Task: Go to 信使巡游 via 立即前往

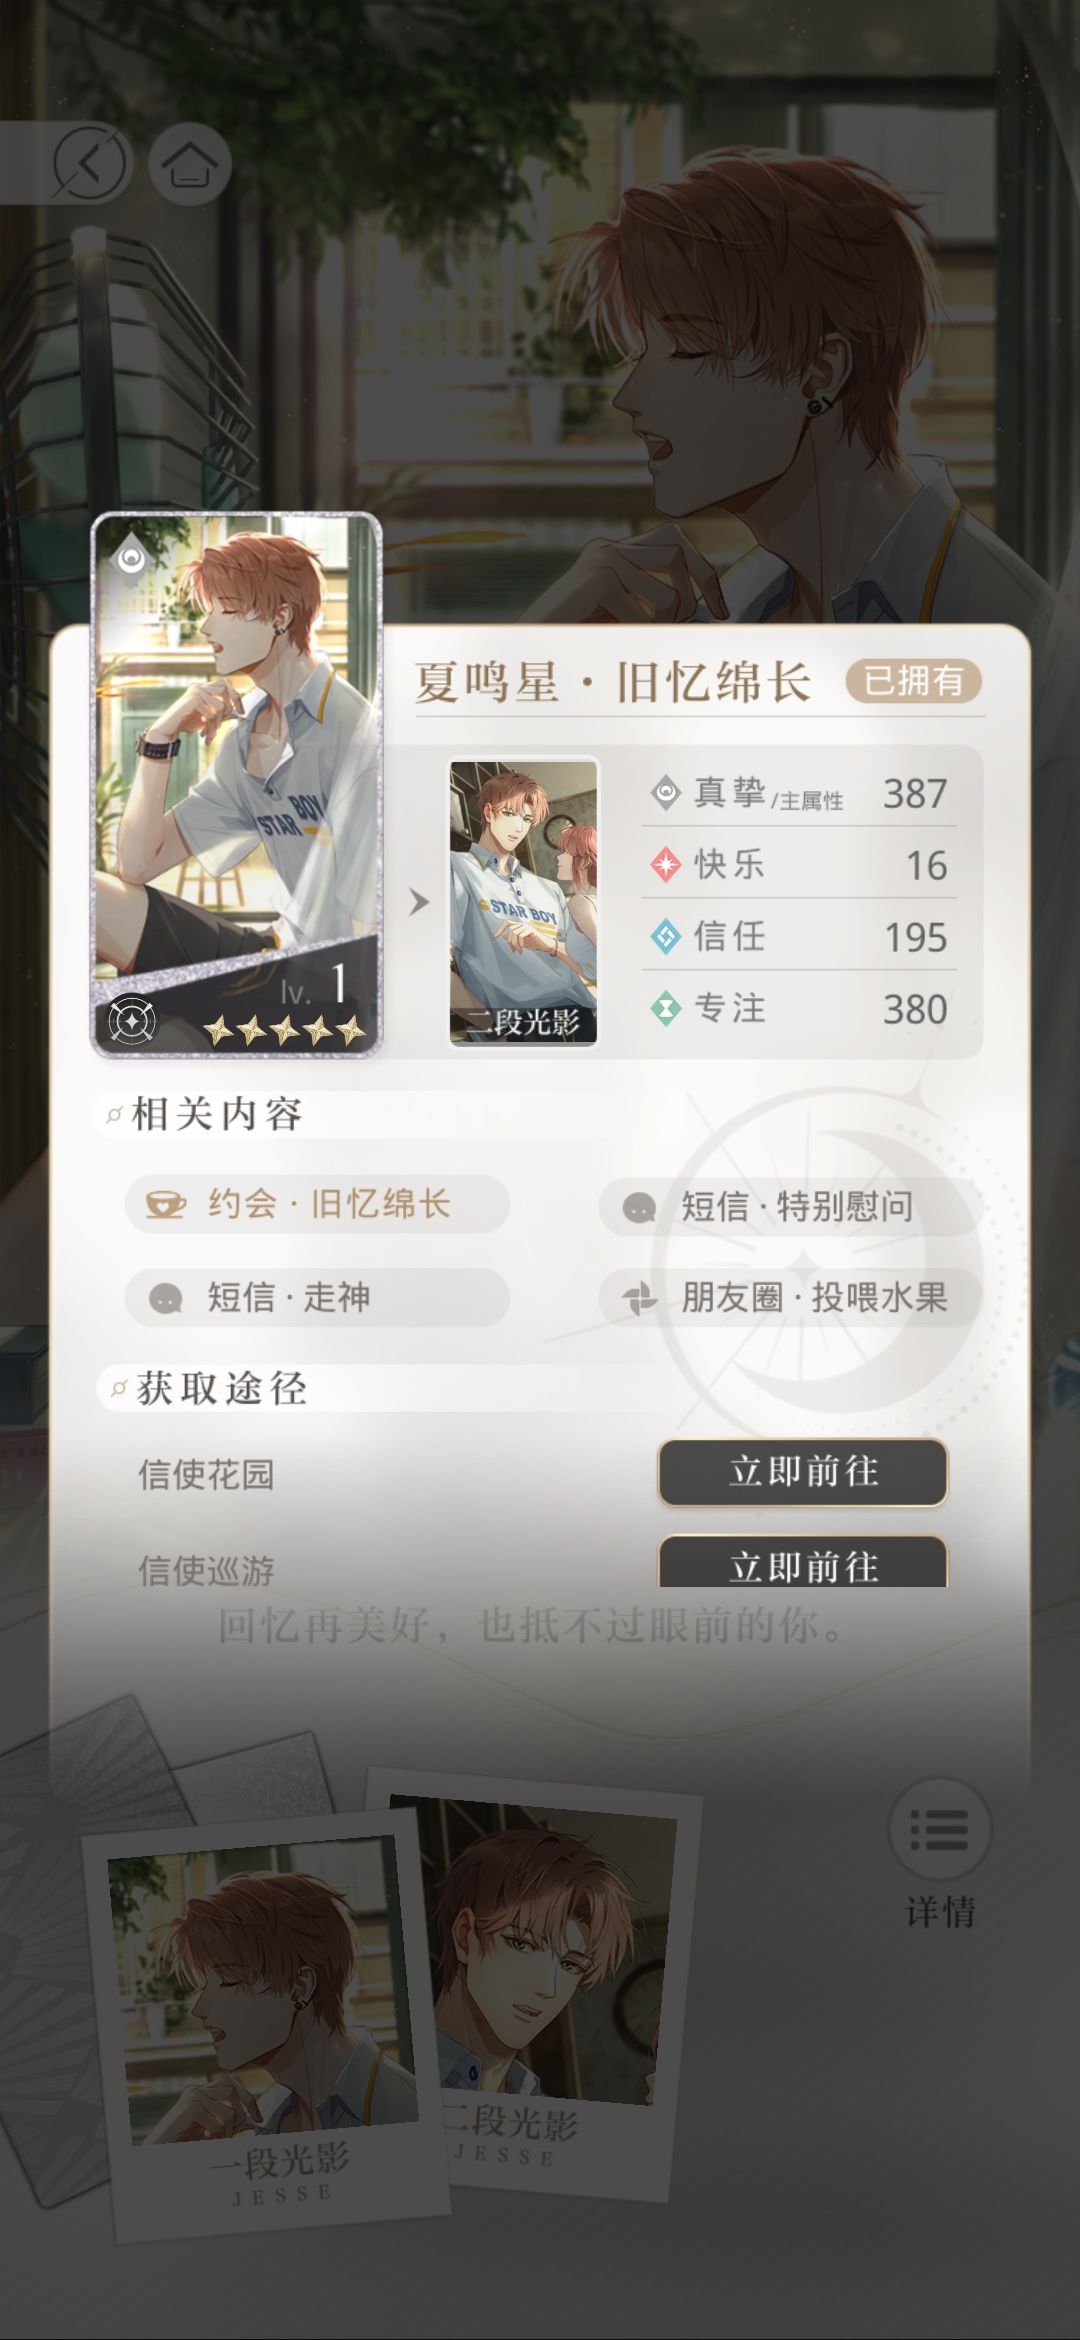Action: click(803, 1563)
